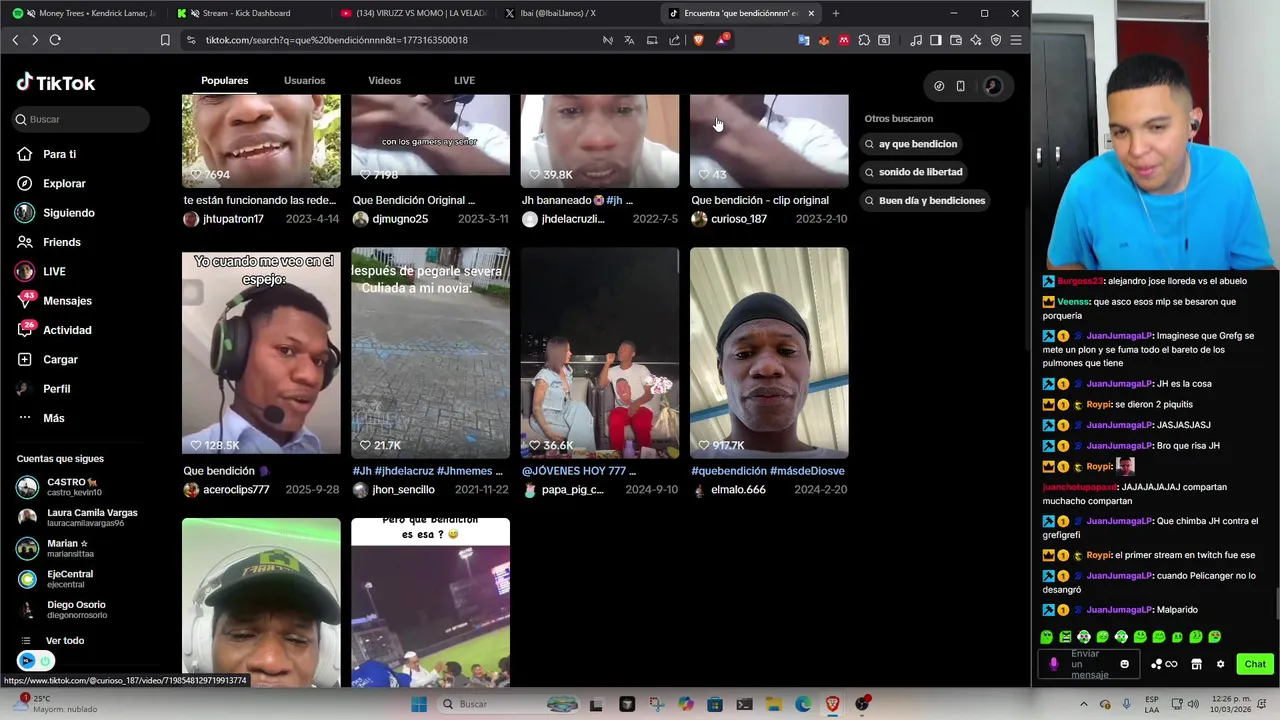Open elmalo.666 video with 917.7K likes
Screen dimensions: 1280x720
[769, 351]
